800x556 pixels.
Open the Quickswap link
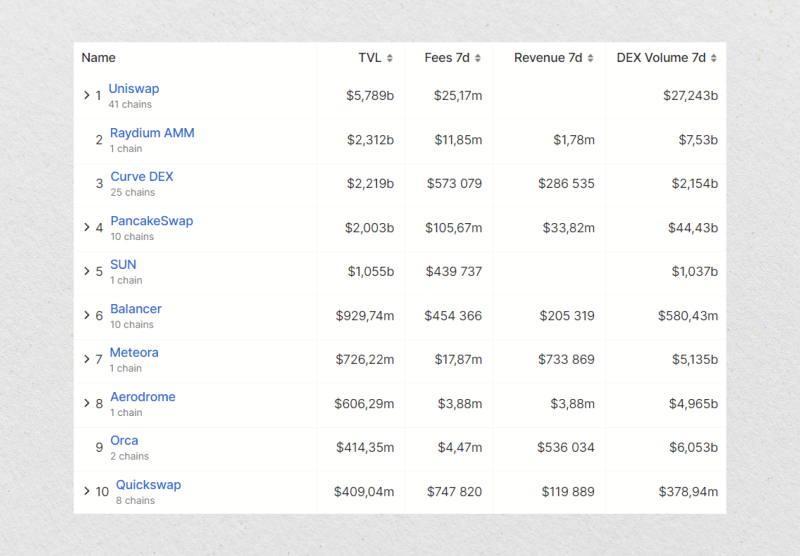(x=148, y=485)
